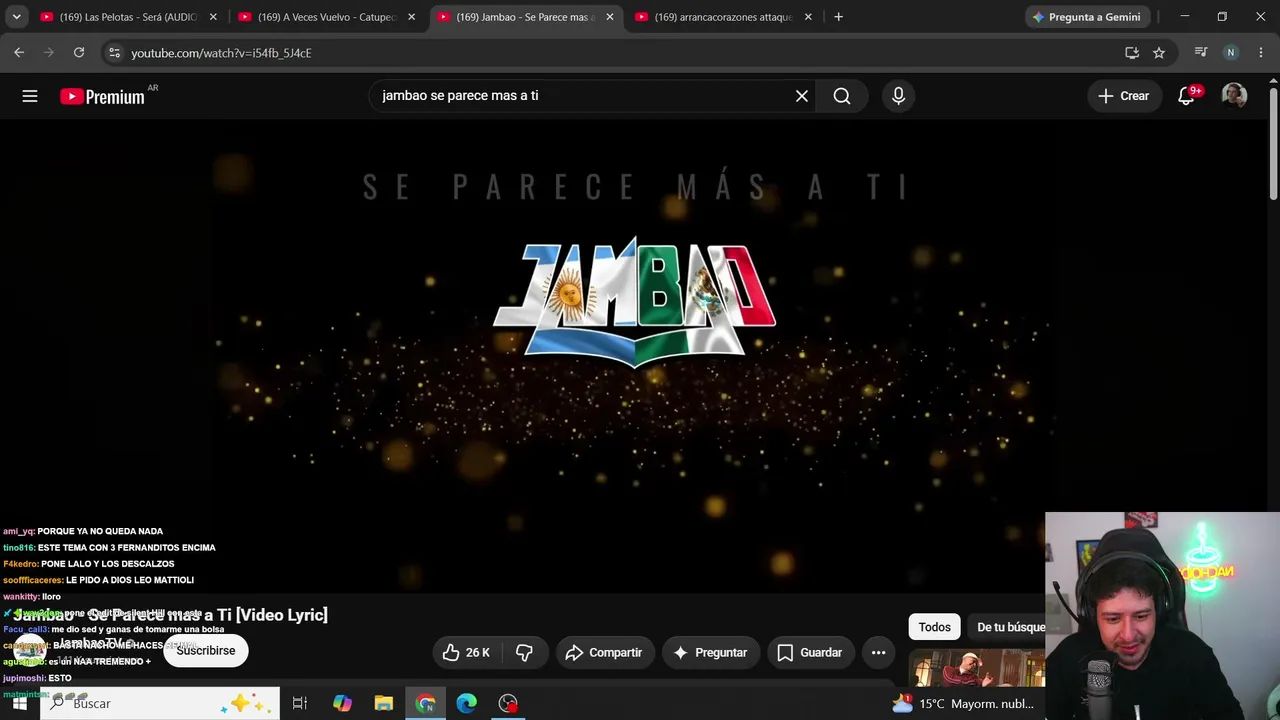Open File Explorer from the taskbar
The image size is (1280, 720).
click(x=384, y=704)
